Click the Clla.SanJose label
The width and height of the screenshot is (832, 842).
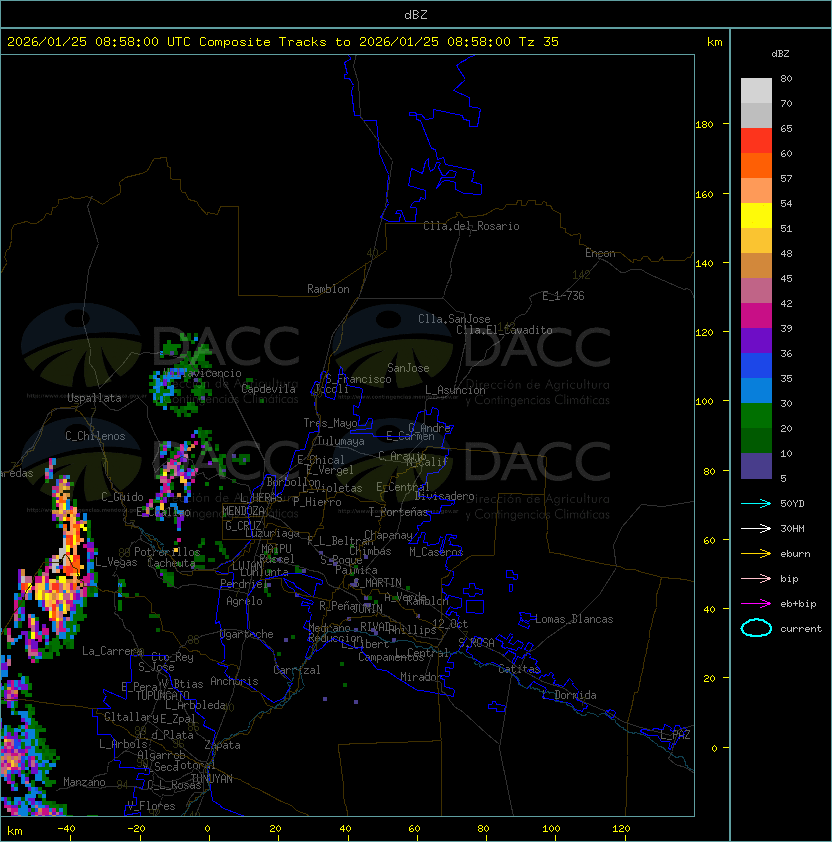click(x=454, y=319)
